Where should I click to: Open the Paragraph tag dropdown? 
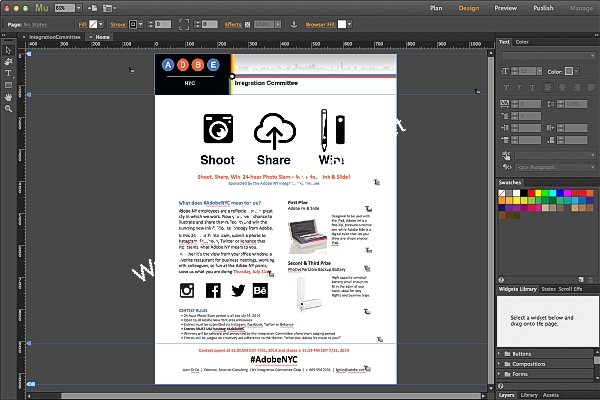[x=555, y=167]
